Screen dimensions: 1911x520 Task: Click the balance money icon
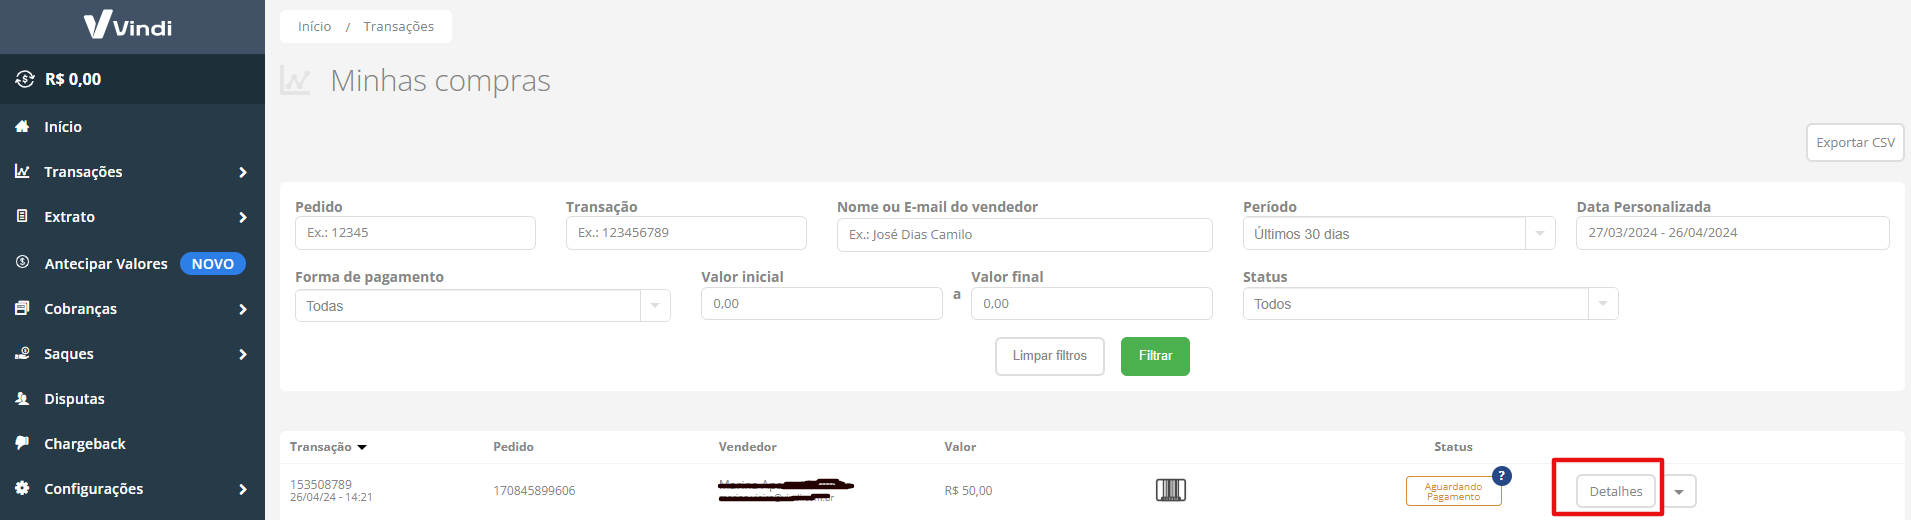click(x=25, y=79)
